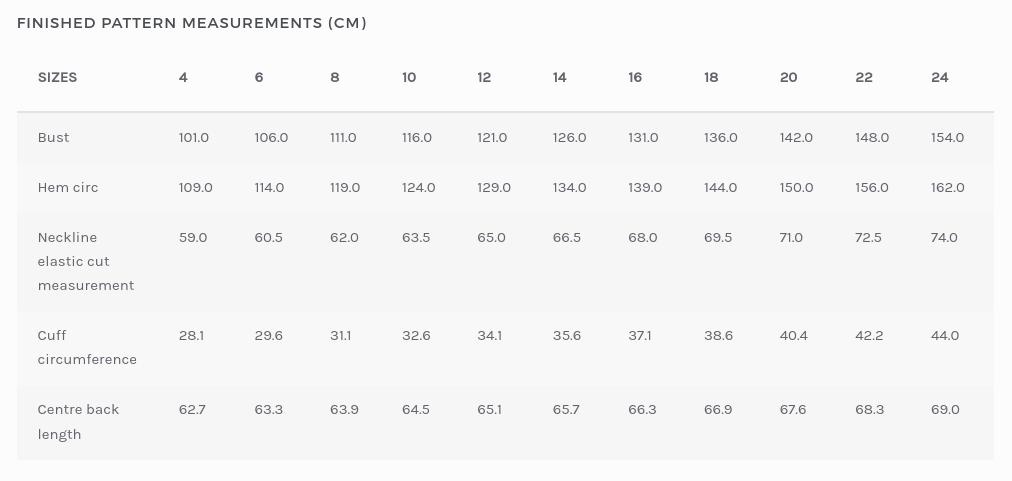The height and width of the screenshot is (481, 1012).
Task: Select the SIZES header cell
Action: click(x=57, y=77)
